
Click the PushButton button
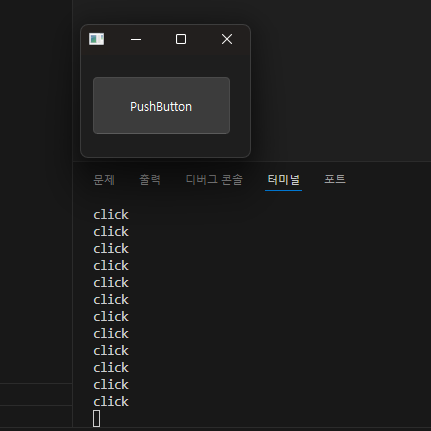click(x=161, y=106)
